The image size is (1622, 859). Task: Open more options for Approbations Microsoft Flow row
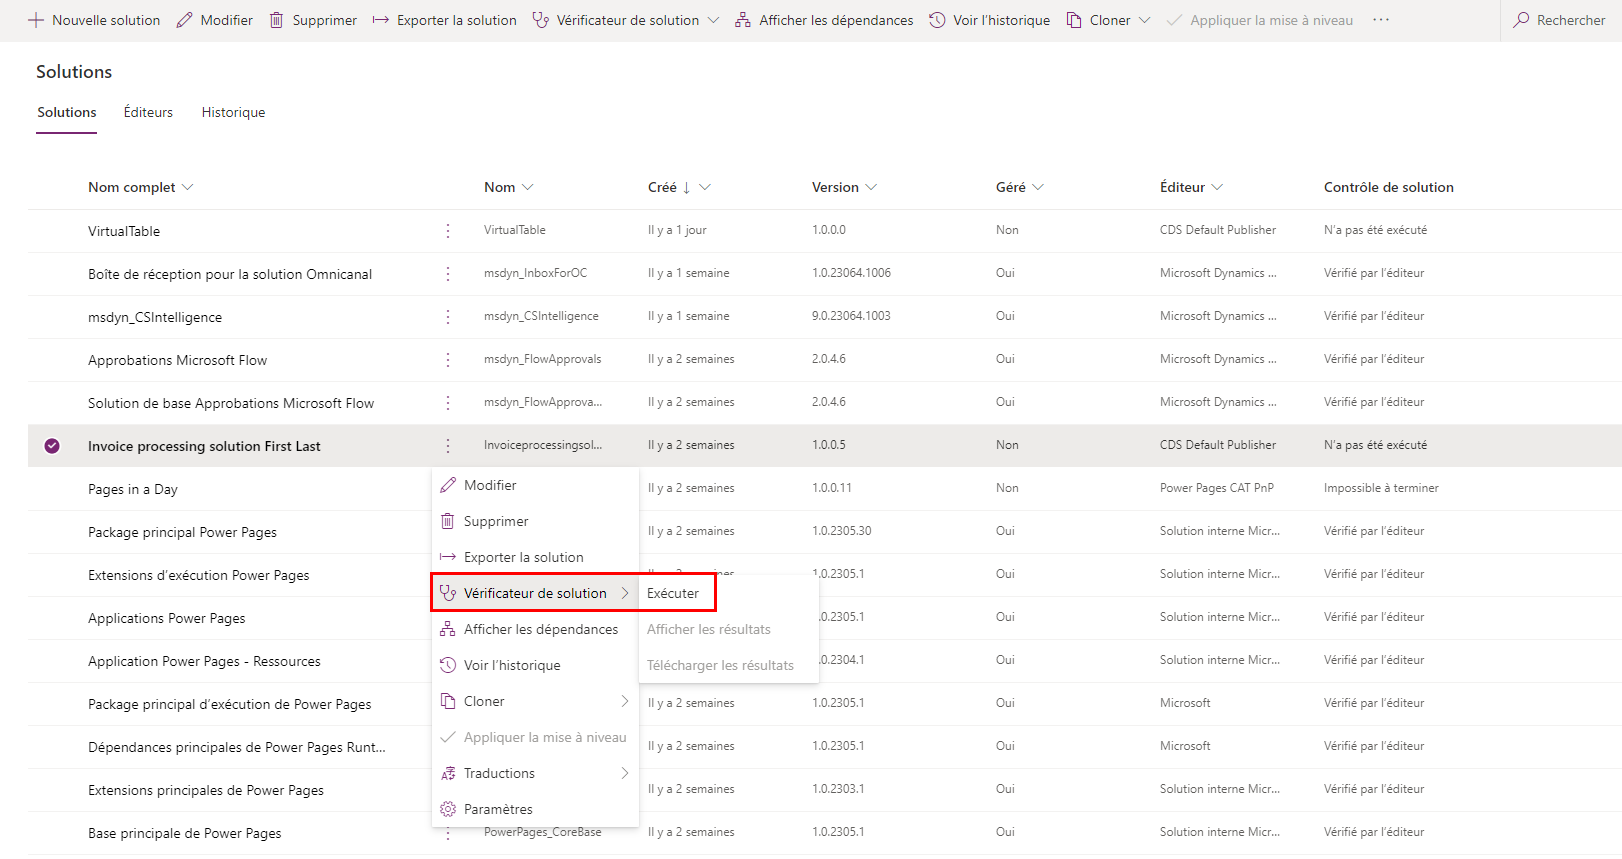tap(448, 360)
